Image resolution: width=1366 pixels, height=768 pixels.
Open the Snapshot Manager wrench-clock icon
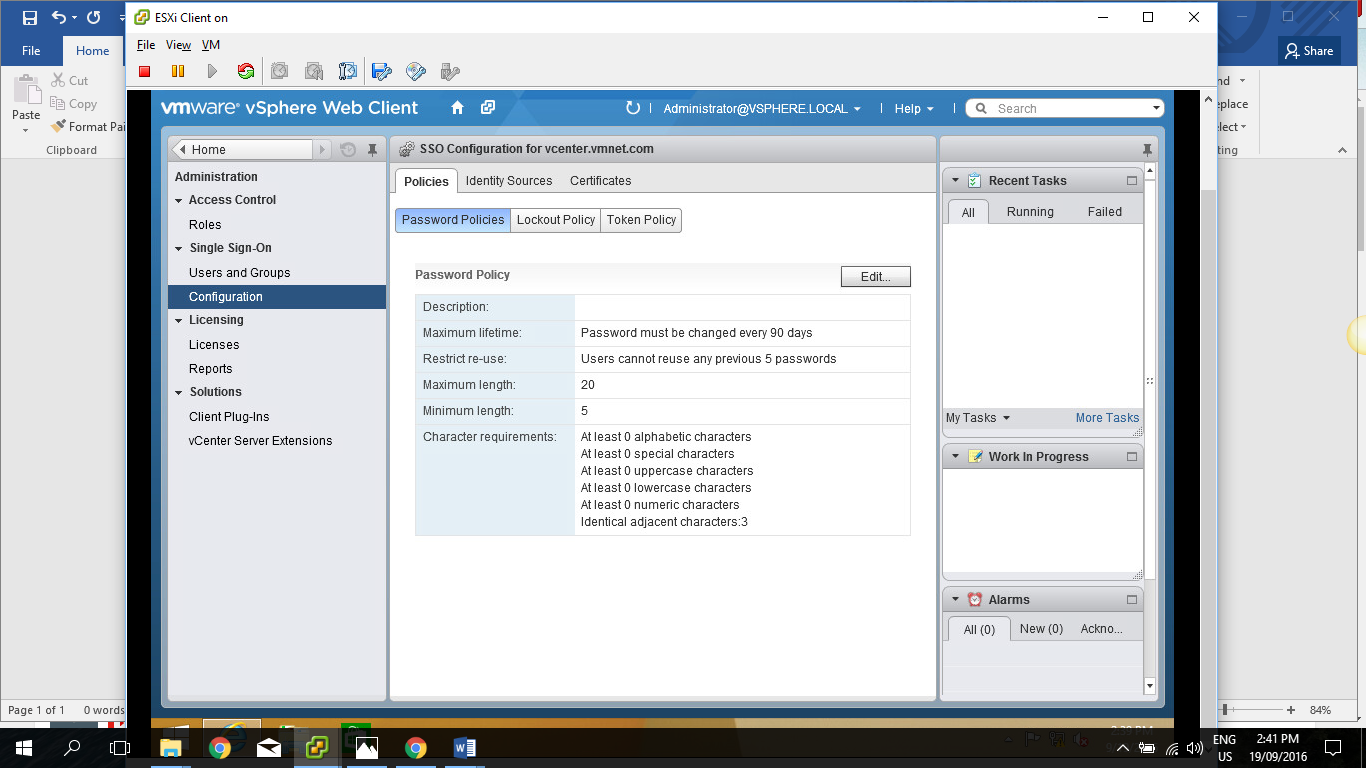(x=348, y=71)
